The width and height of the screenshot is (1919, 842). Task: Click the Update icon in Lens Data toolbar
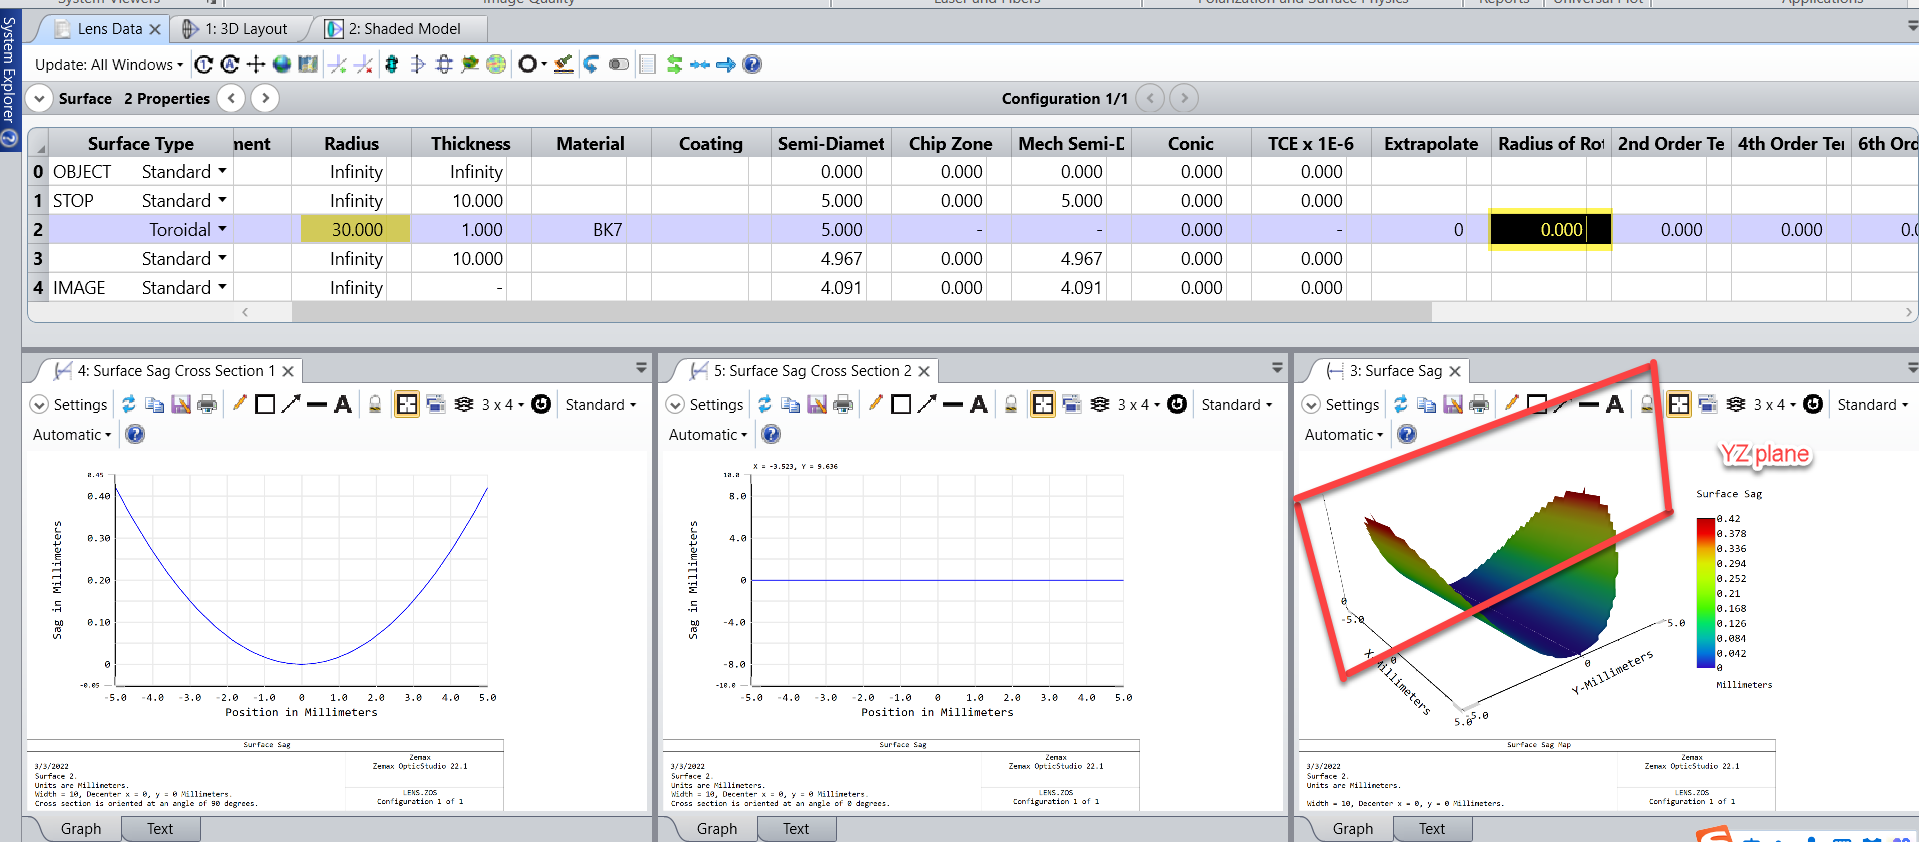tap(204, 65)
